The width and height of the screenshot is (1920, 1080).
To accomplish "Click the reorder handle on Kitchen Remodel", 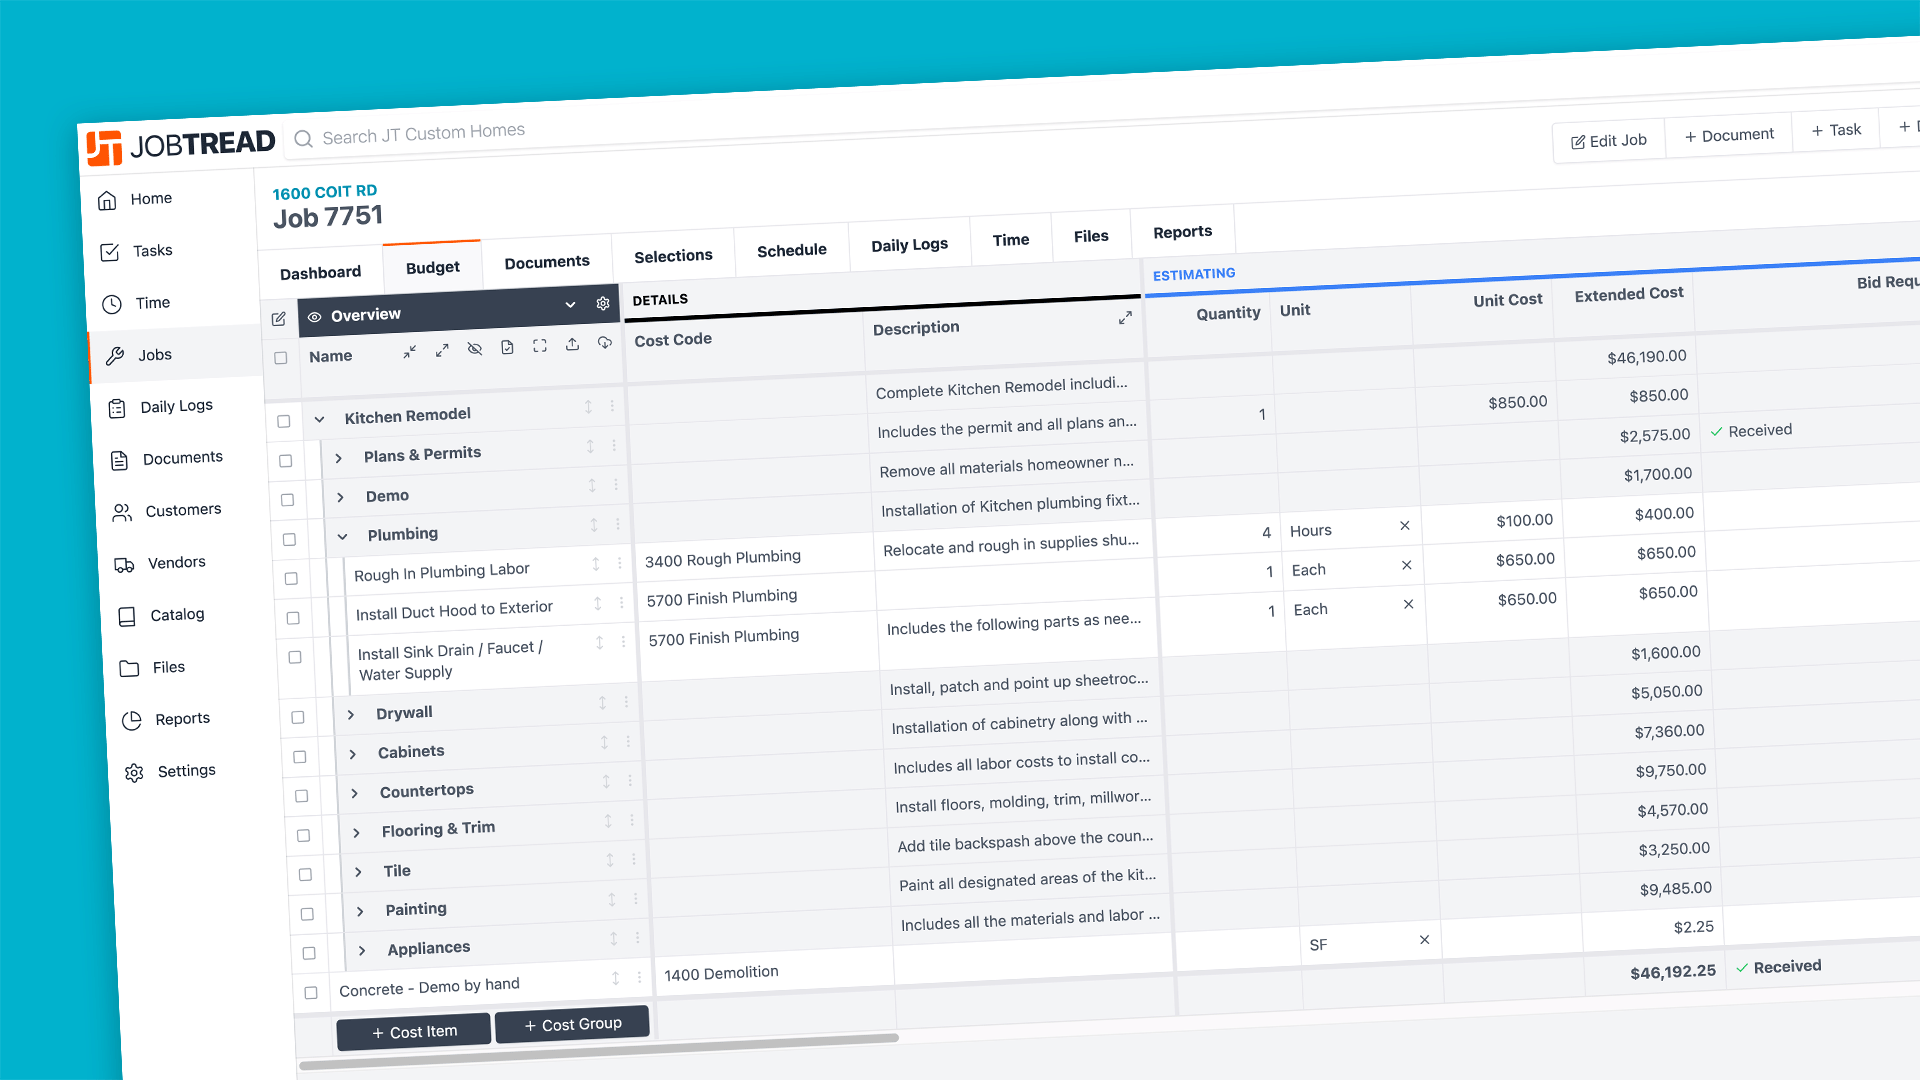I will [588, 407].
